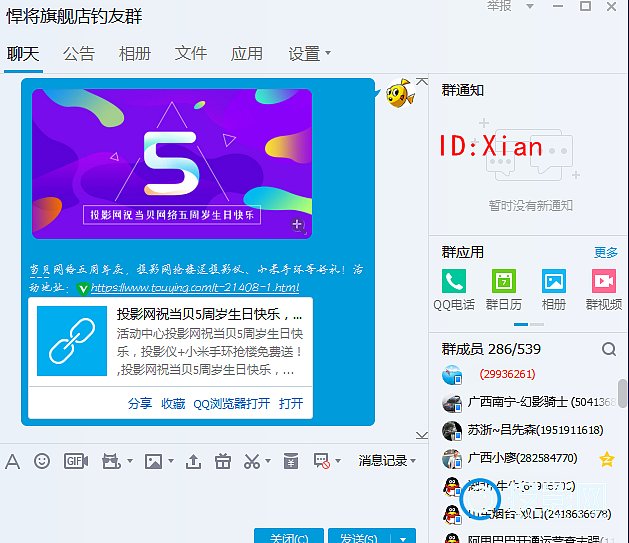Open the 设置 dropdown menu

309,54
